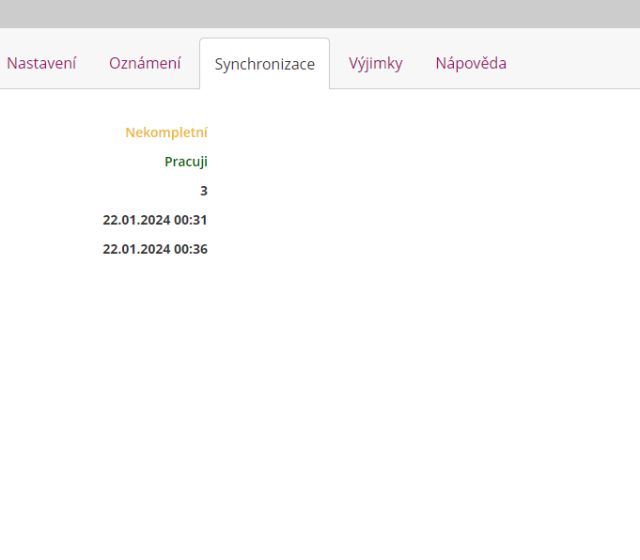Open the Nastavení tab

tap(41, 63)
